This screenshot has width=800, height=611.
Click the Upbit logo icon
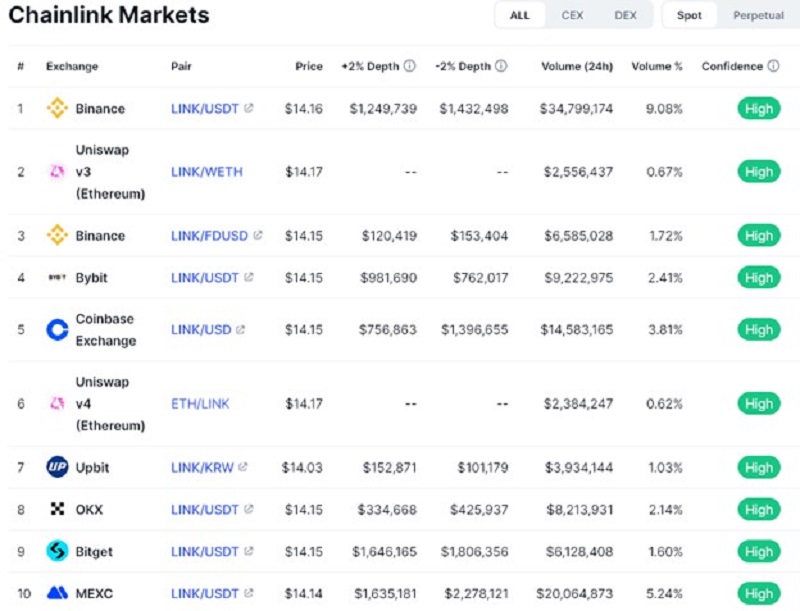tap(57, 467)
